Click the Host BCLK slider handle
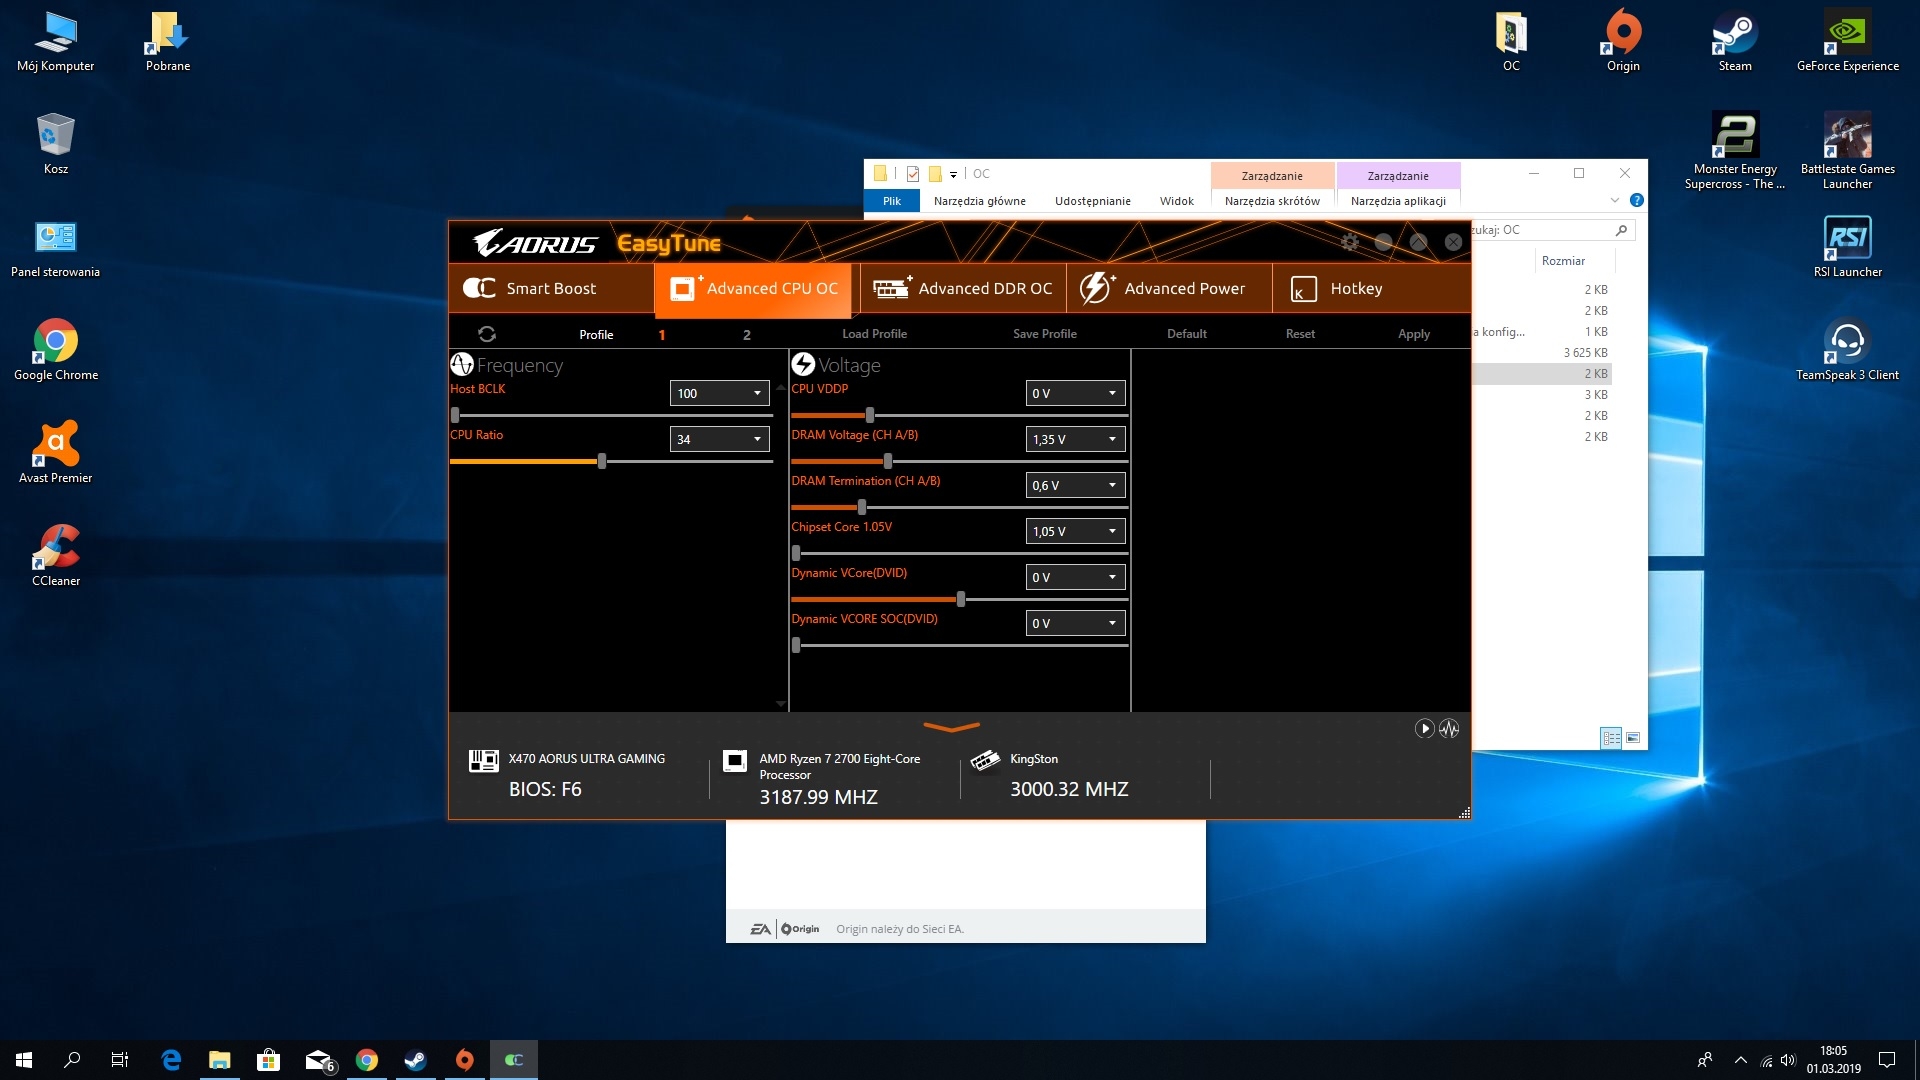The image size is (1920, 1080). click(x=455, y=415)
